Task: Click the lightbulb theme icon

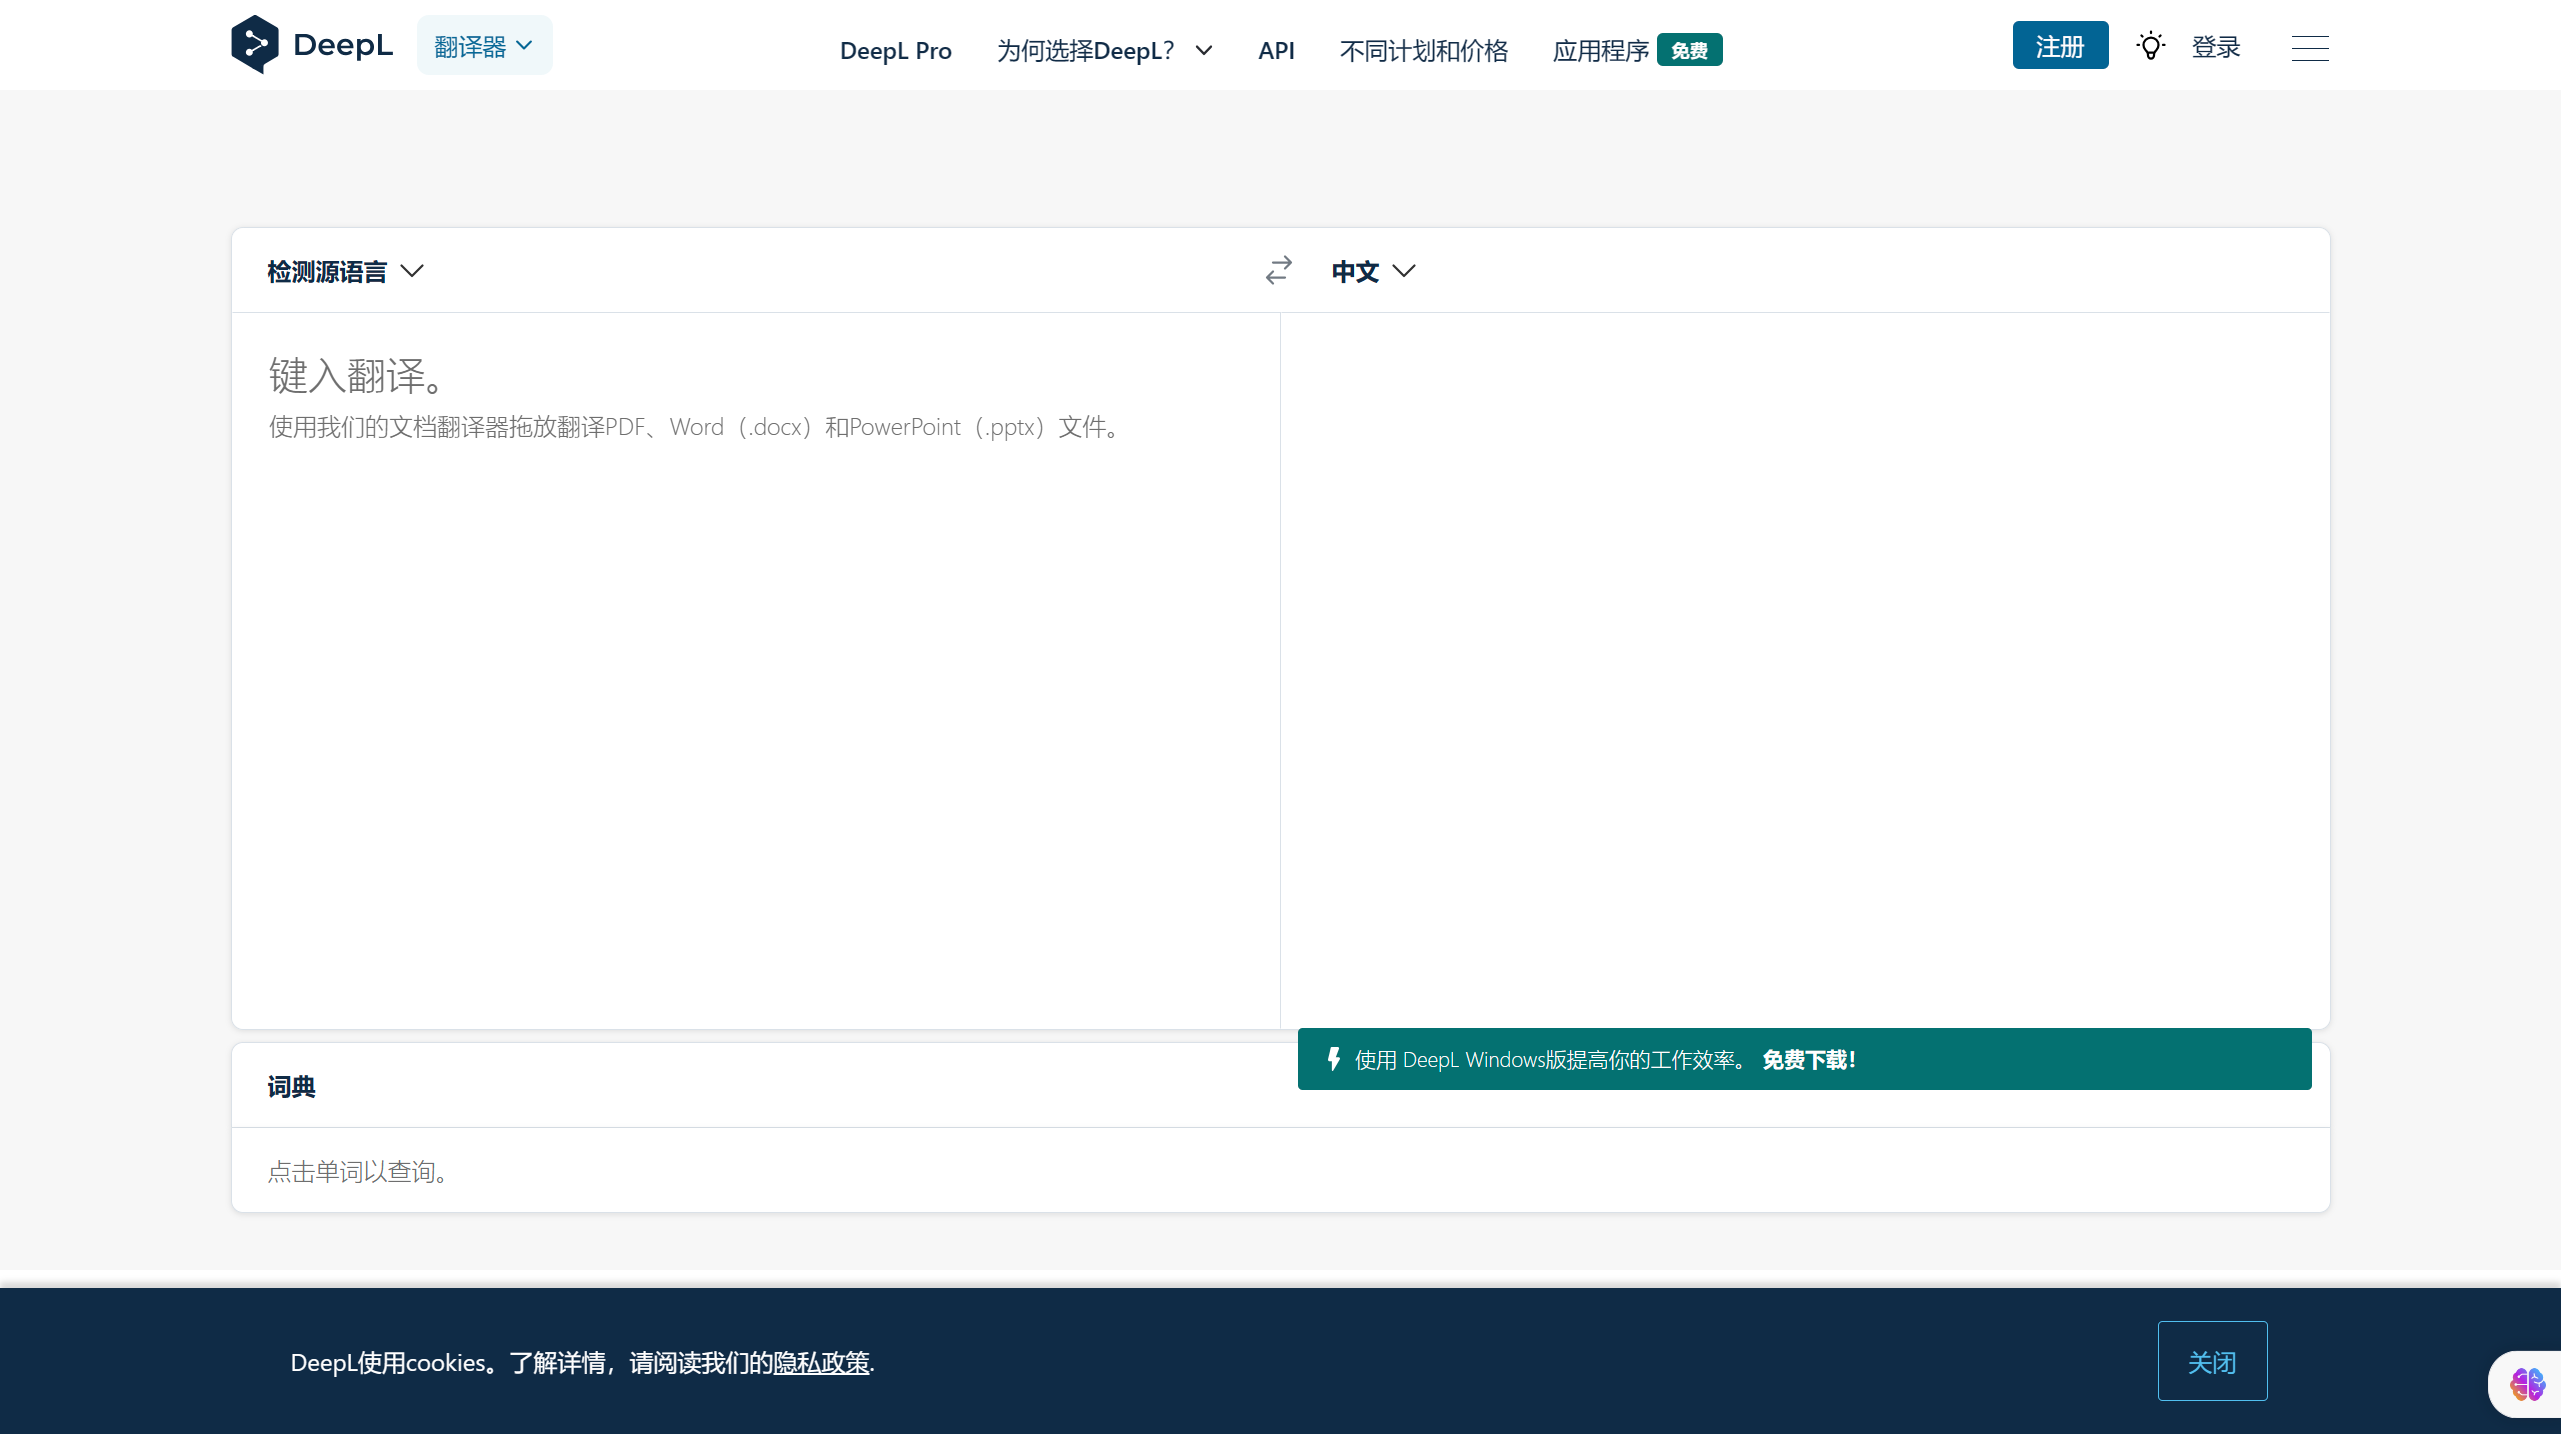Action: (2150, 45)
